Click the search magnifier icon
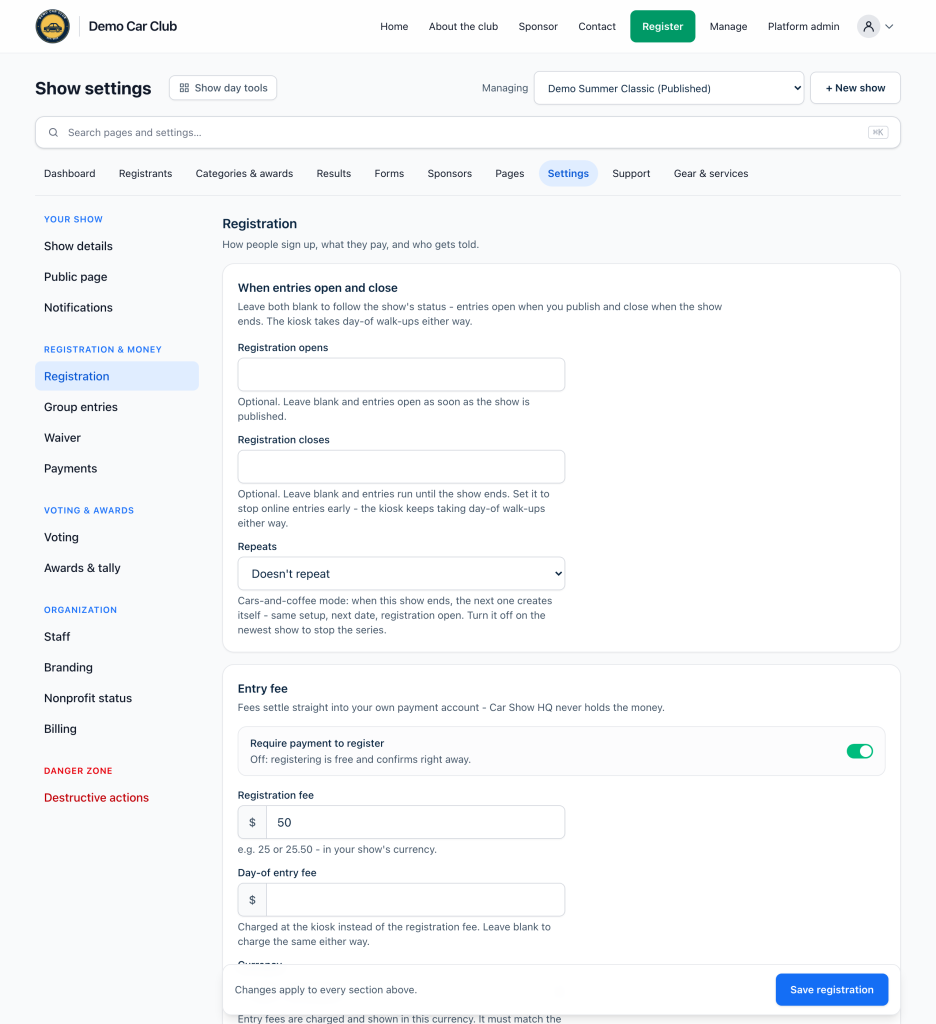936x1024 pixels. [x=54, y=133]
